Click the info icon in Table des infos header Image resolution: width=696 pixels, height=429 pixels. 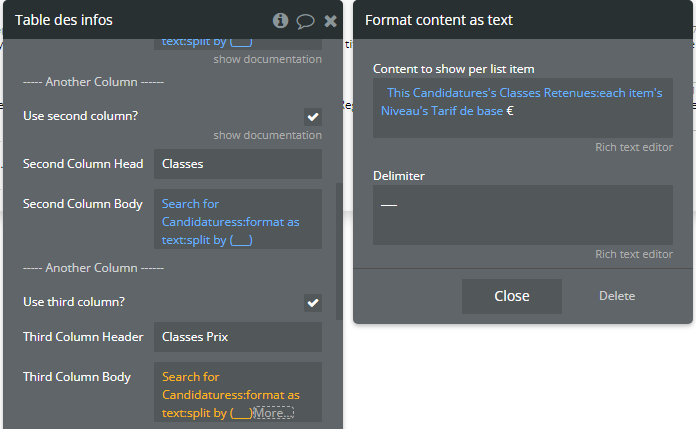tap(280, 20)
